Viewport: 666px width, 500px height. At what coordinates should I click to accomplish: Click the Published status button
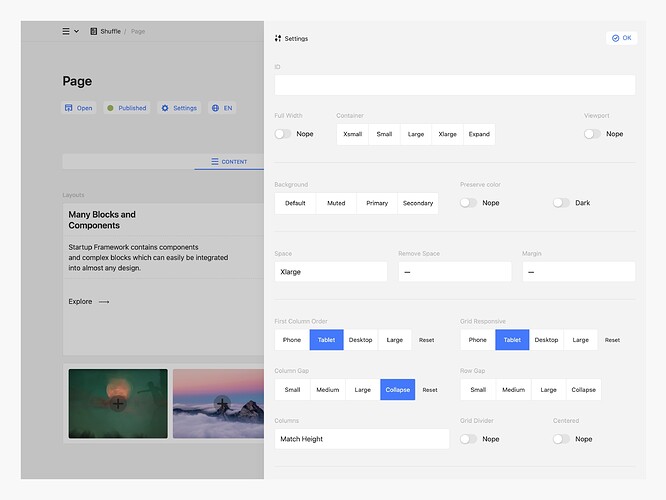(x=127, y=108)
